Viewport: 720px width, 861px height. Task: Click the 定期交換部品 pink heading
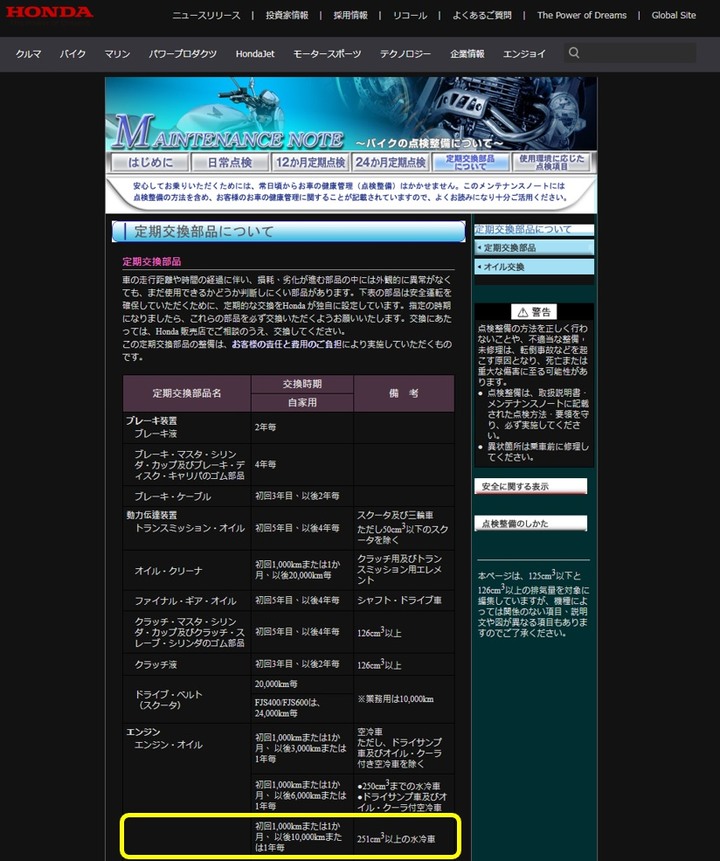click(152, 261)
